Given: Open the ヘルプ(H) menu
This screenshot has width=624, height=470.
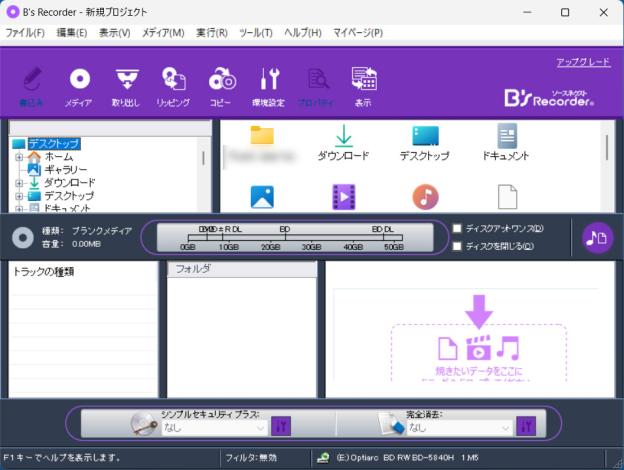Looking at the screenshot, I should point(303,33).
